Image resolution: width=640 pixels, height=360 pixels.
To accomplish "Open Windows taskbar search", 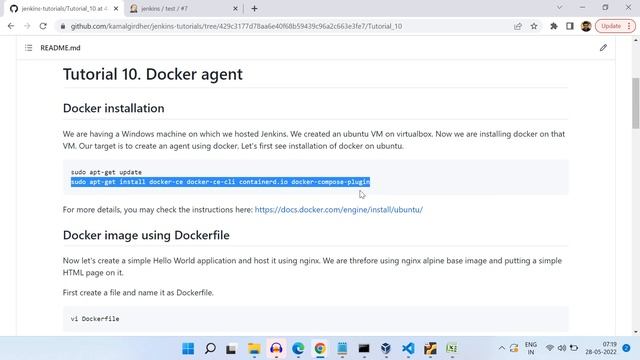I will click(x=210, y=349).
